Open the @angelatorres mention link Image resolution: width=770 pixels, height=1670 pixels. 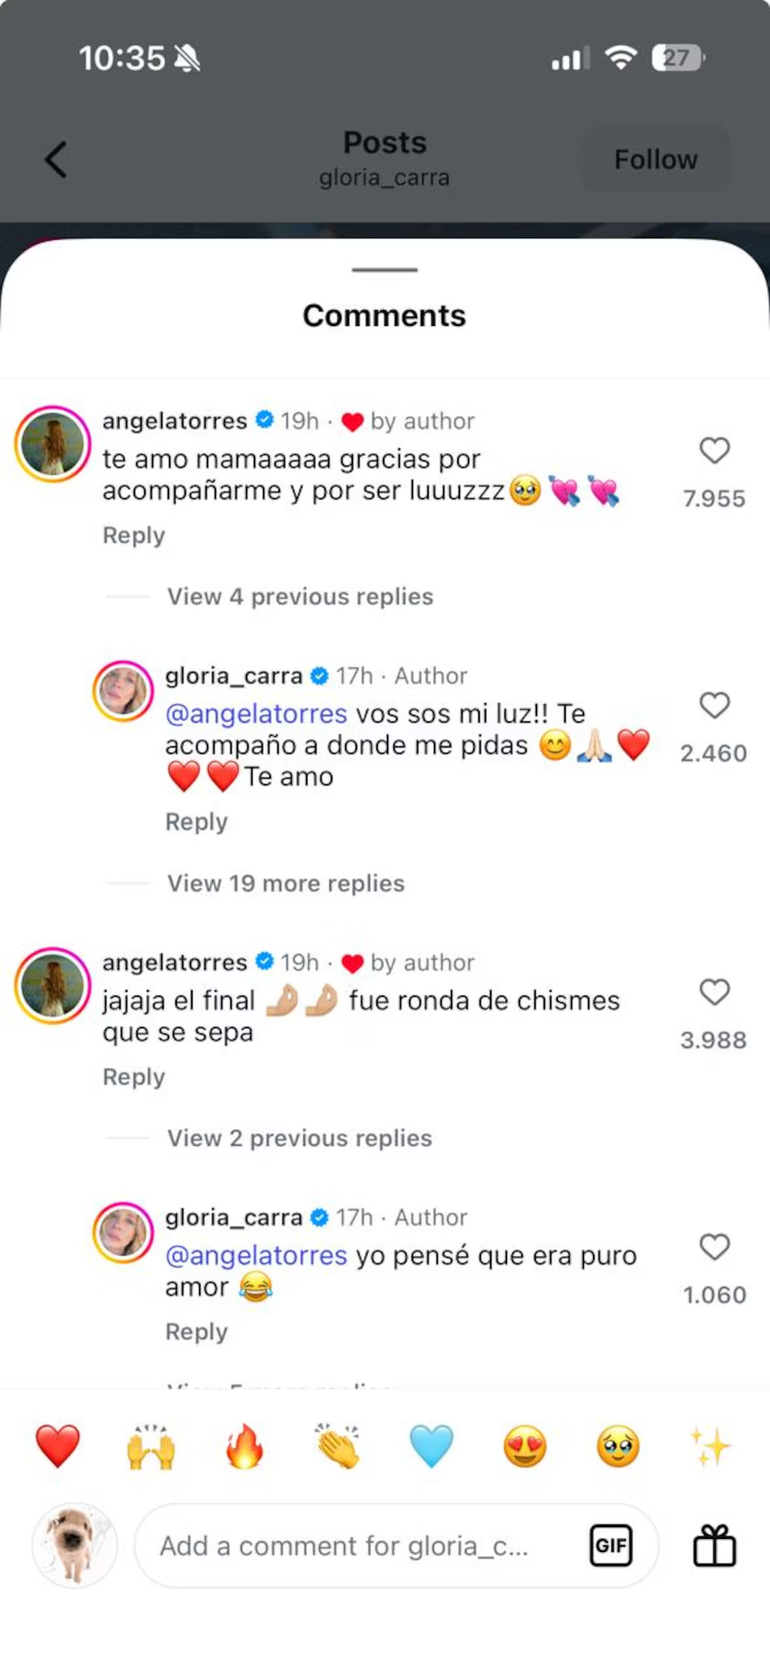click(x=256, y=714)
